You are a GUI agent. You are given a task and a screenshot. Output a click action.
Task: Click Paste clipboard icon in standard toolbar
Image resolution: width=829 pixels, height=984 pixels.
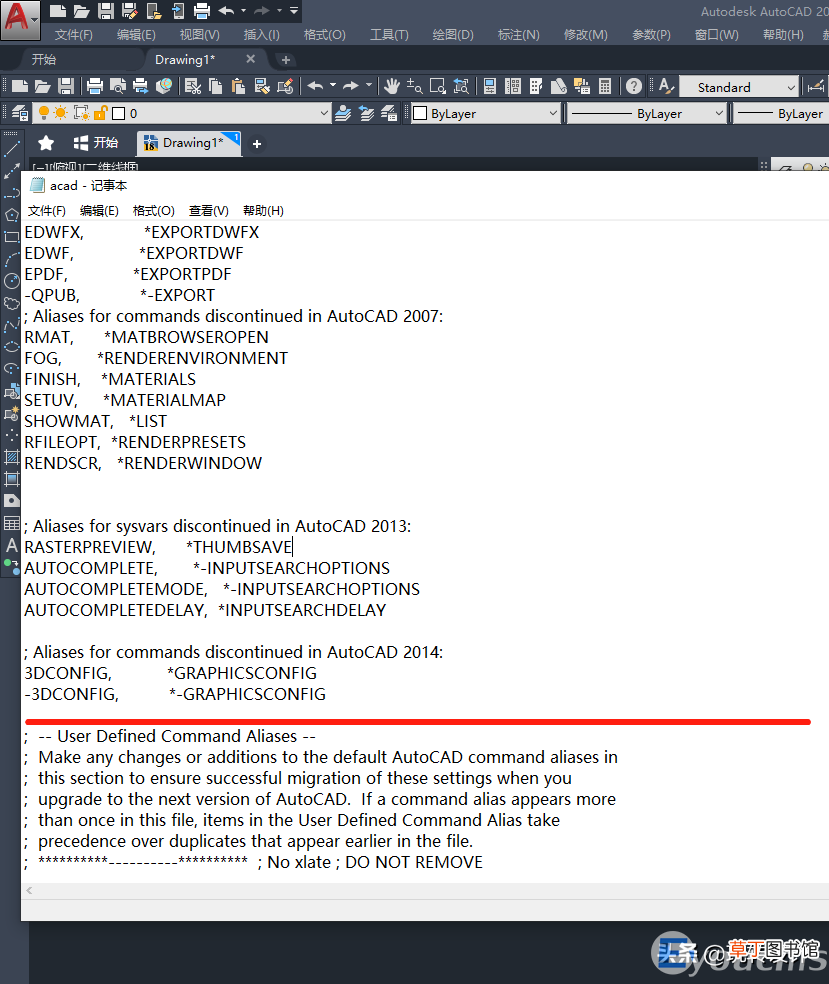tap(238, 86)
